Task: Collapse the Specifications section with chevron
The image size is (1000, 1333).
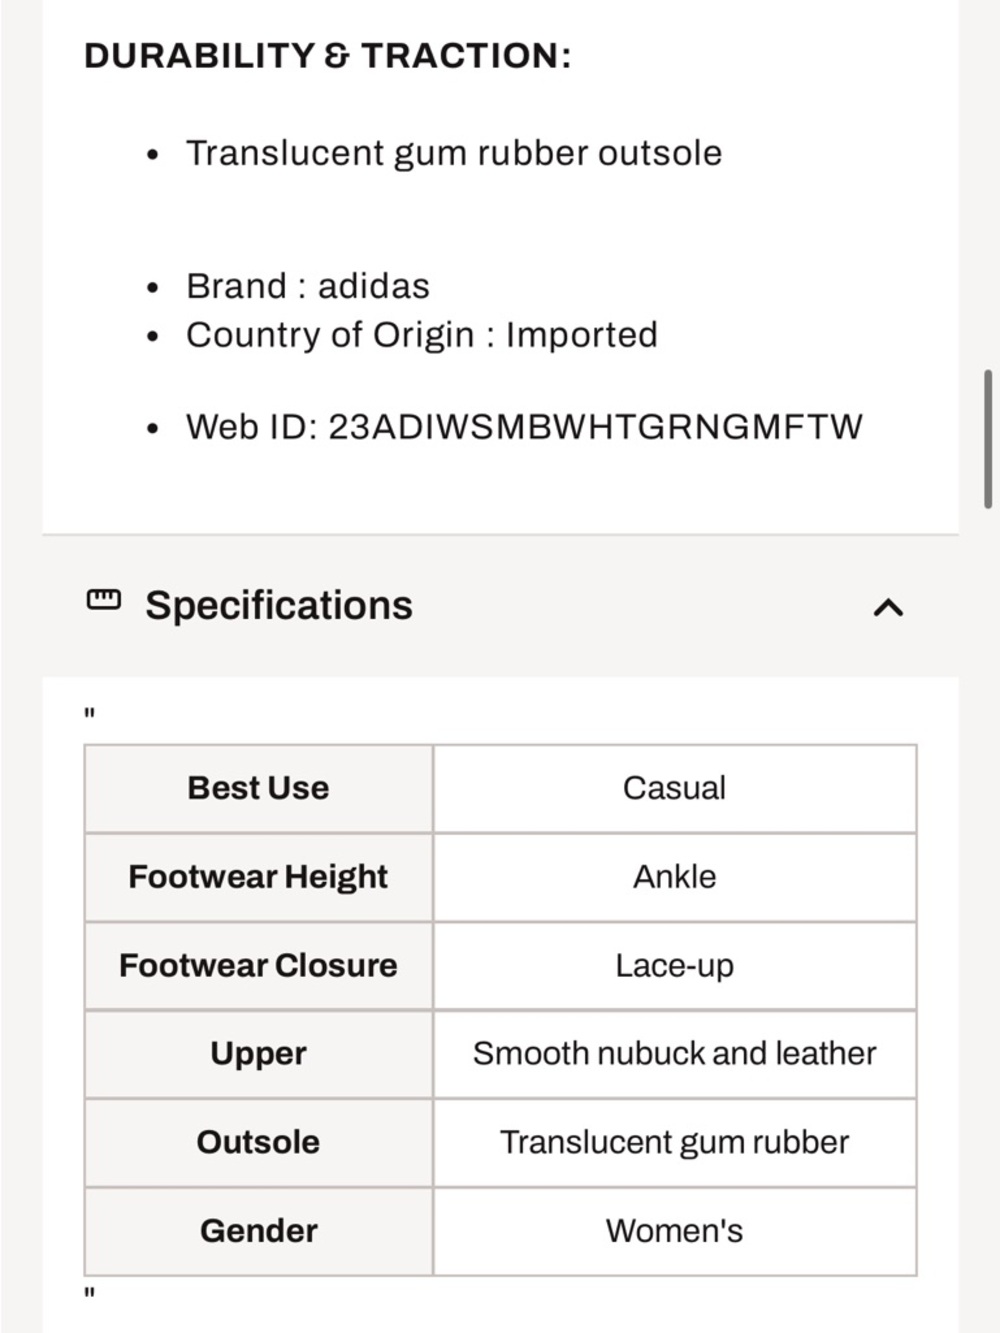Action: [x=888, y=607]
